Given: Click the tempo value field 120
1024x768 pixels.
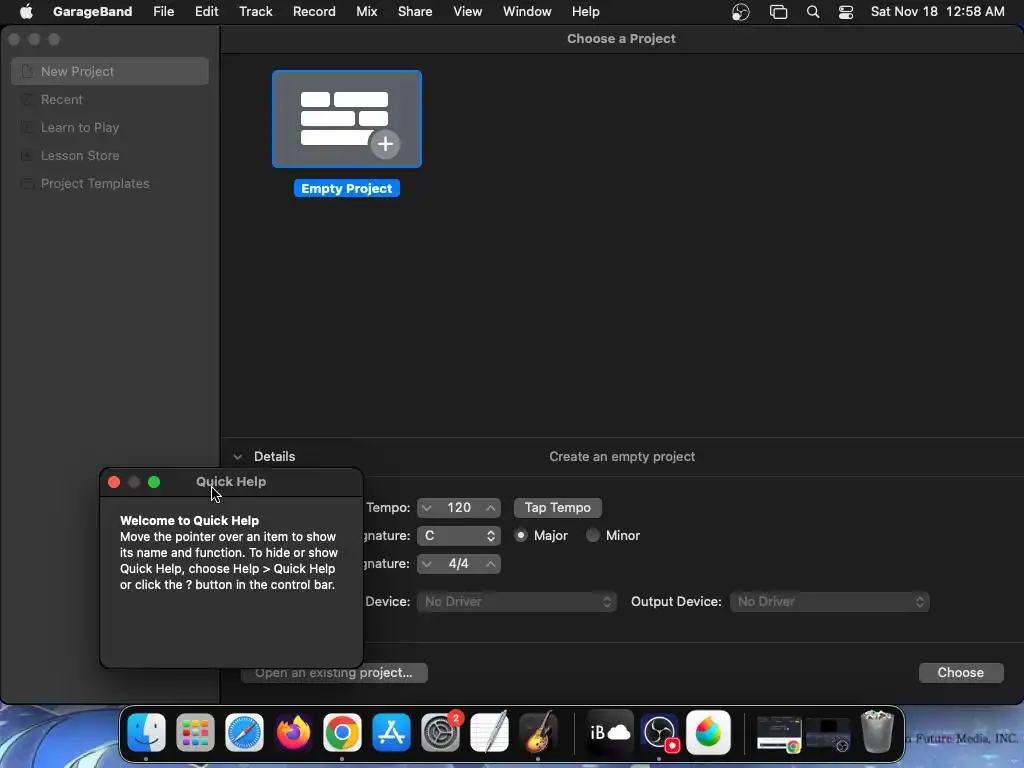Looking at the screenshot, I should click(x=458, y=508).
